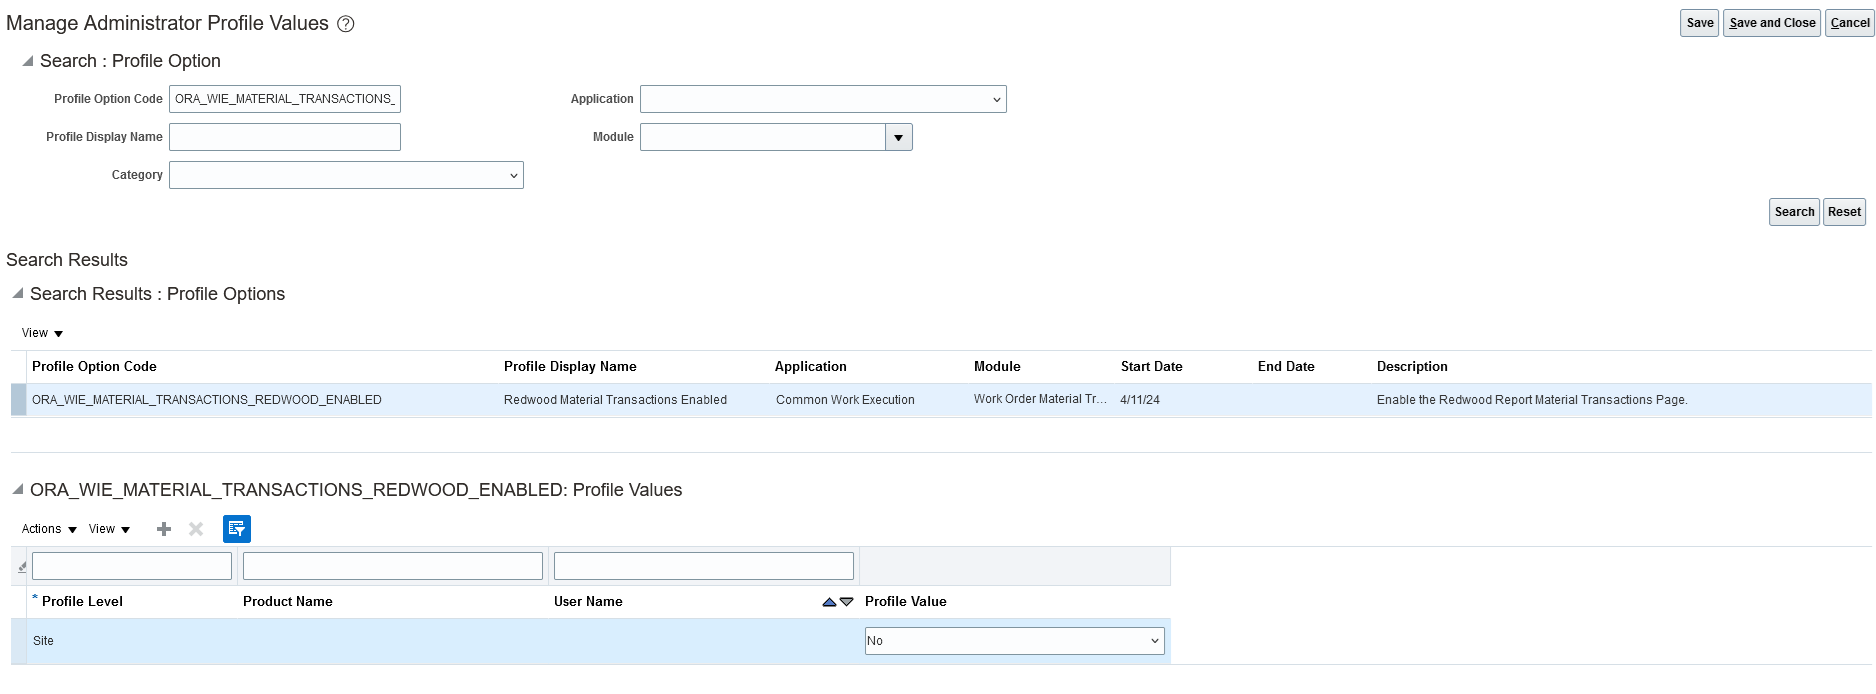Click Redwood Material Transactions Enabled cell
1876x694 pixels.
[x=615, y=400]
